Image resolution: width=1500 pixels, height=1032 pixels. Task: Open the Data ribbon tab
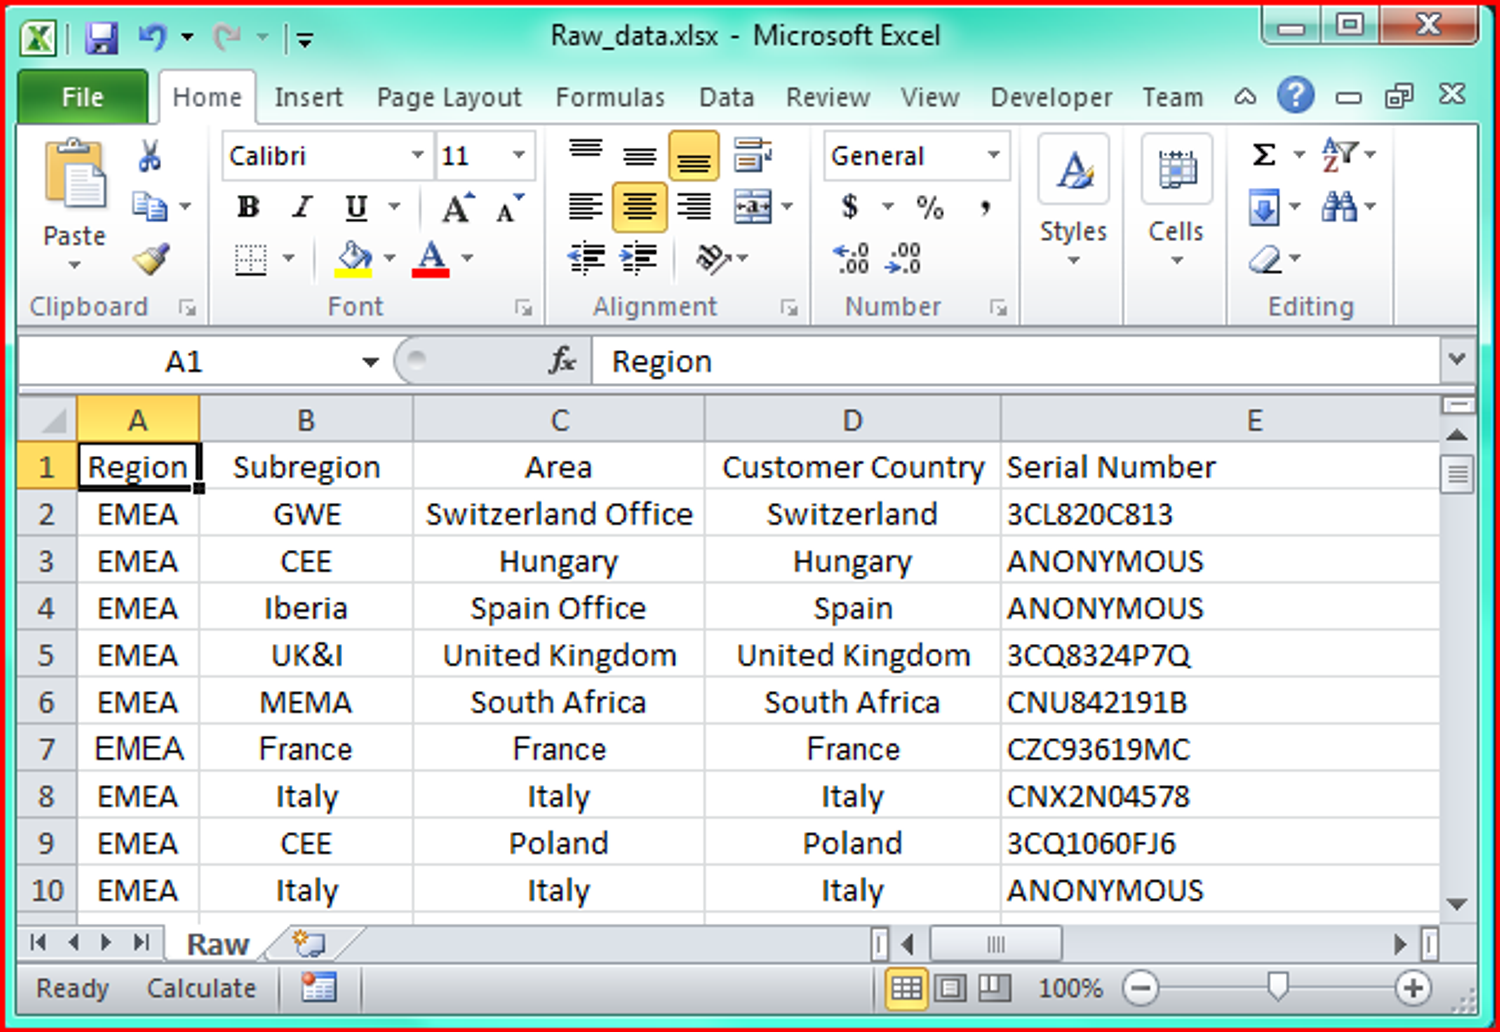click(x=726, y=97)
